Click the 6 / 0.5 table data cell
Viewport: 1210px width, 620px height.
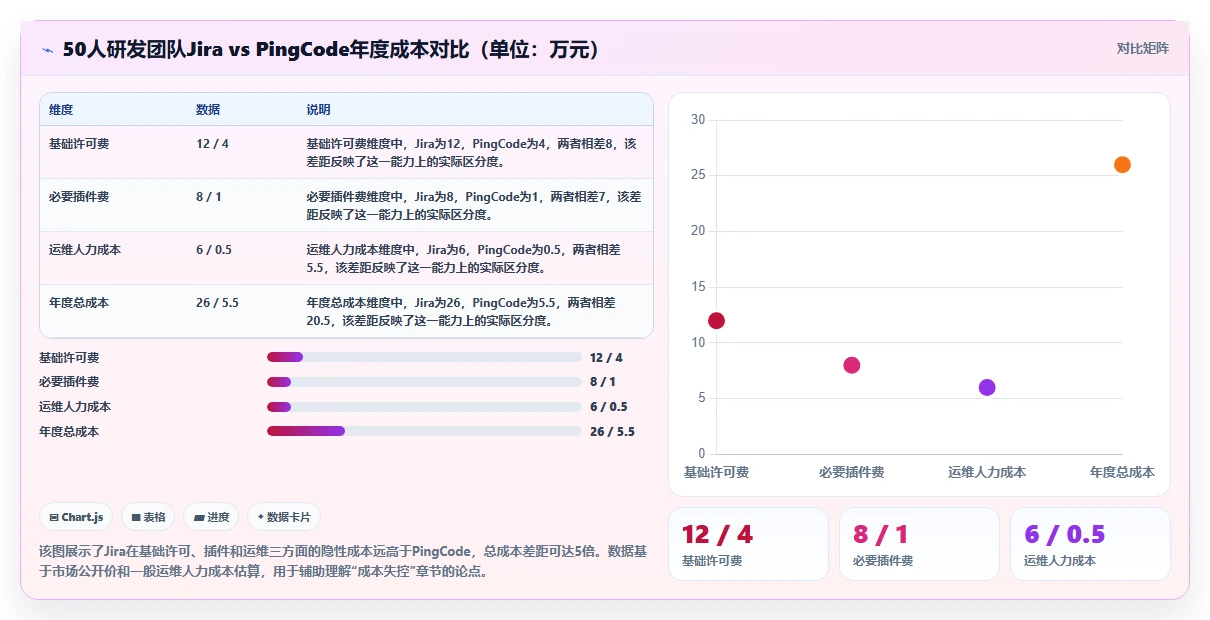click(214, 250)
